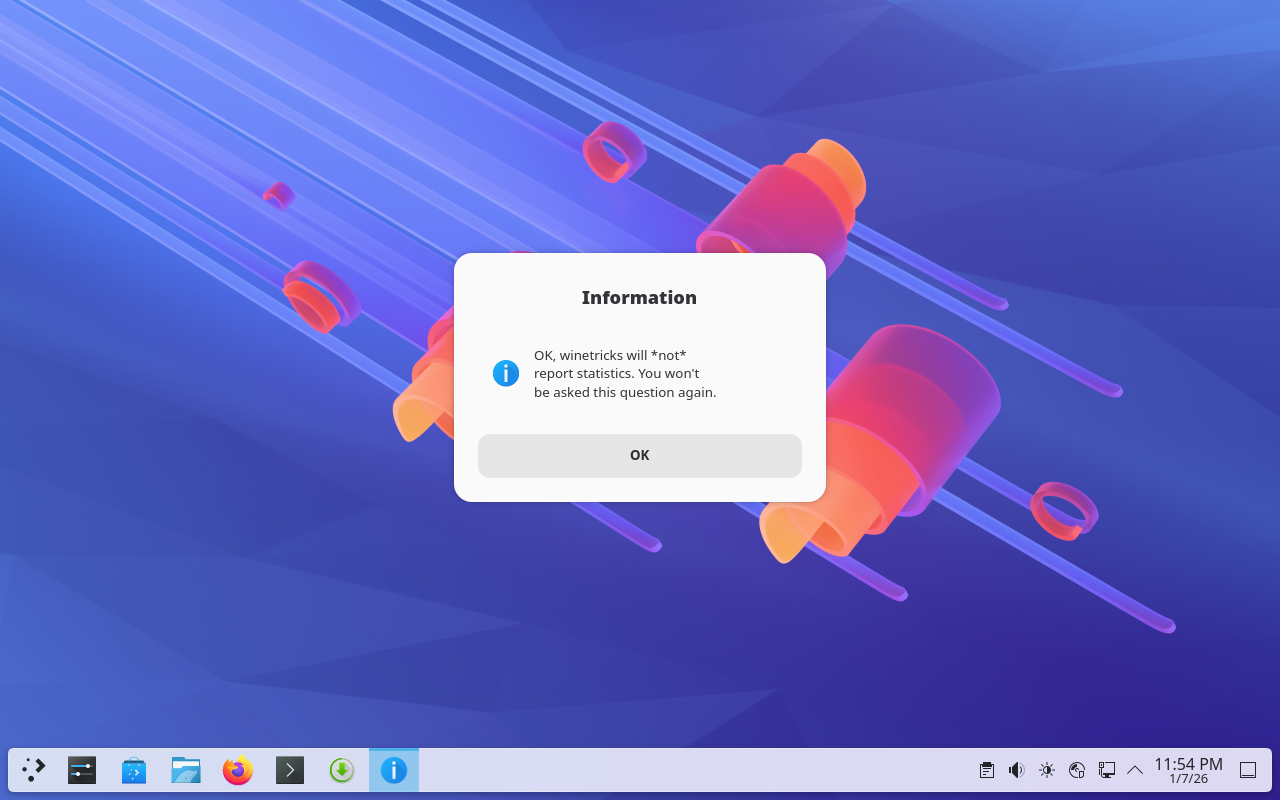
Task: Open the KDE application launcher
Action: point(34,770)
